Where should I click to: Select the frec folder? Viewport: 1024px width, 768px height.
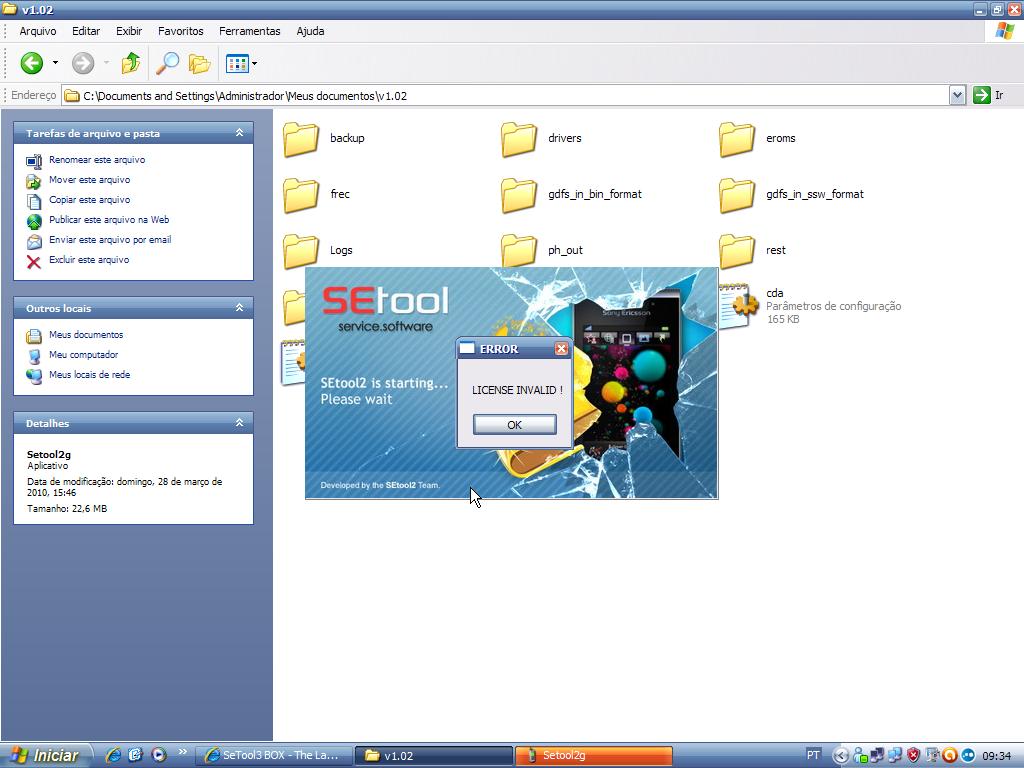(x=317, y=195)
